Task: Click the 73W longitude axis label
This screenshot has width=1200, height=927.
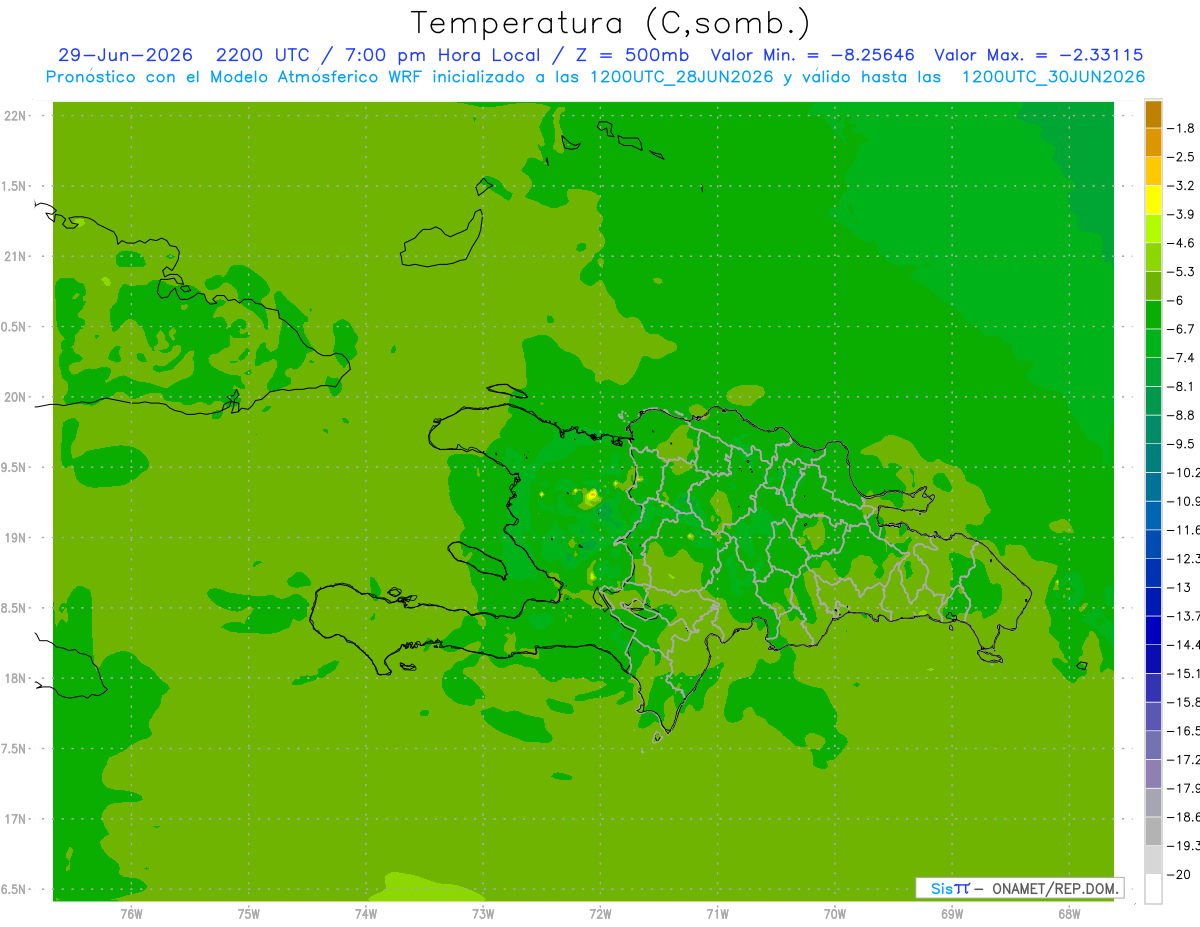Action: pos(483,913)
